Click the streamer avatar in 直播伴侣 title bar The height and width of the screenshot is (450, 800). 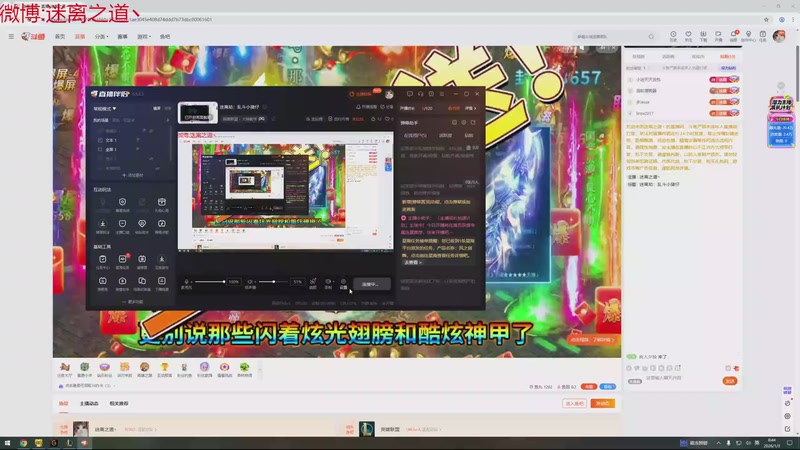389,94
